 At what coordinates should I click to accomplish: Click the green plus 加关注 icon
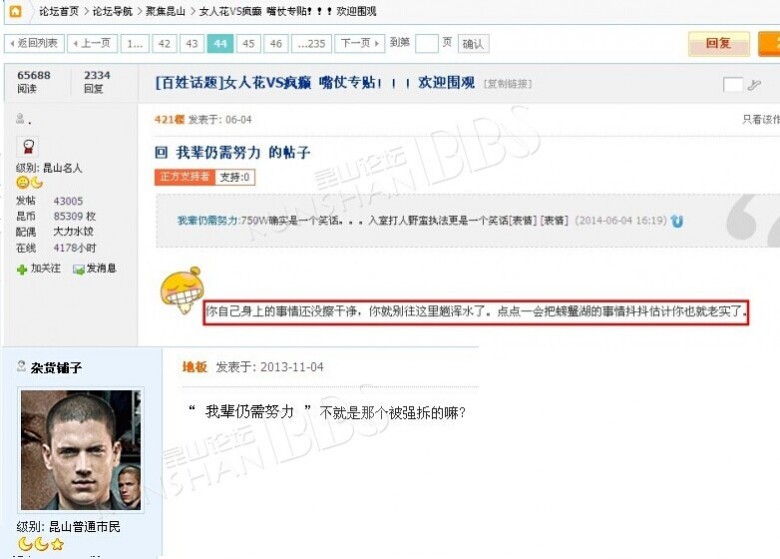22,270
